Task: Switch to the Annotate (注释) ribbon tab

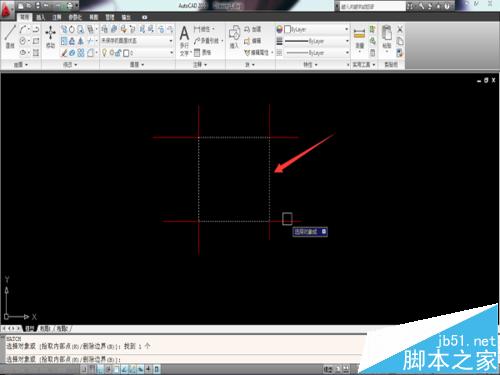Action: 57,17
